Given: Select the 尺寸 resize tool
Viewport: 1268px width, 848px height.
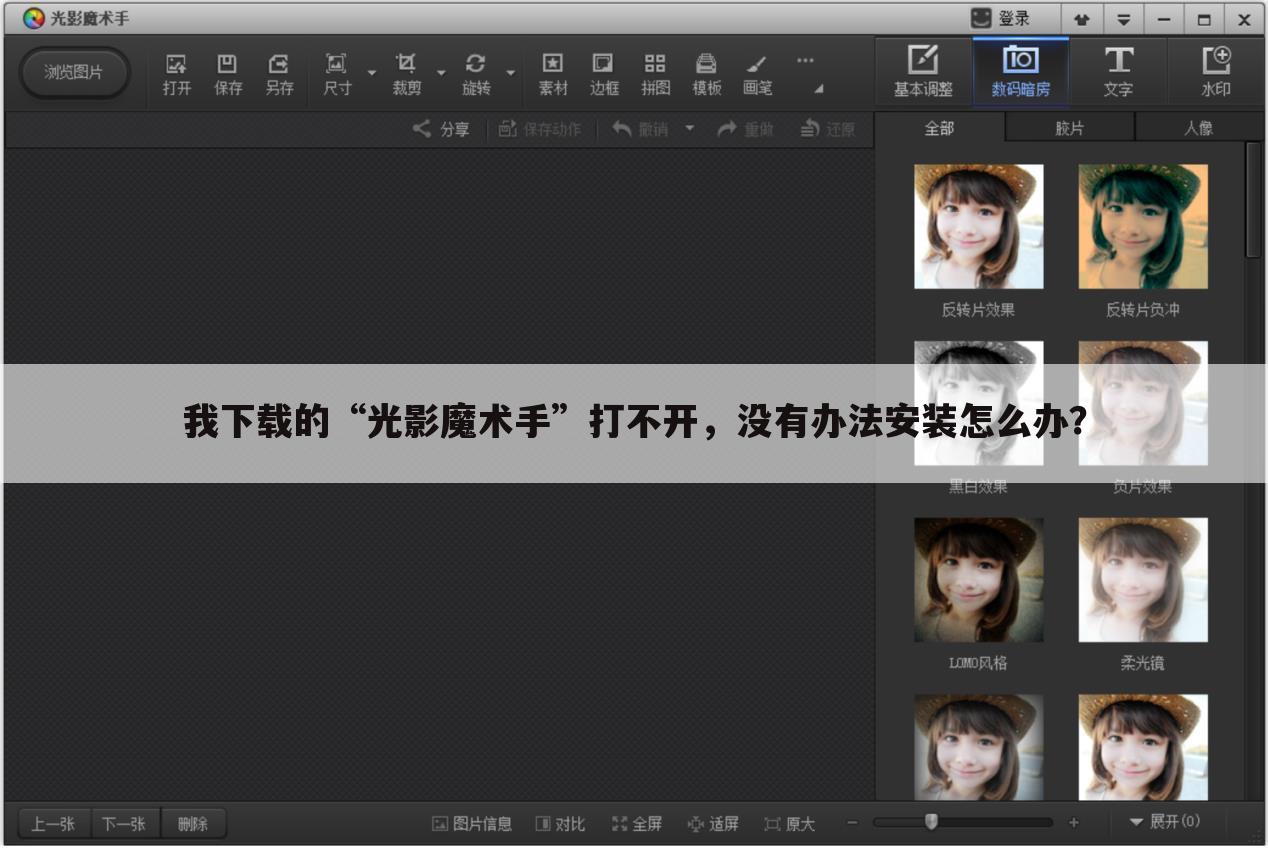Looking at the screenshot, I should click(x=337, y=74).
